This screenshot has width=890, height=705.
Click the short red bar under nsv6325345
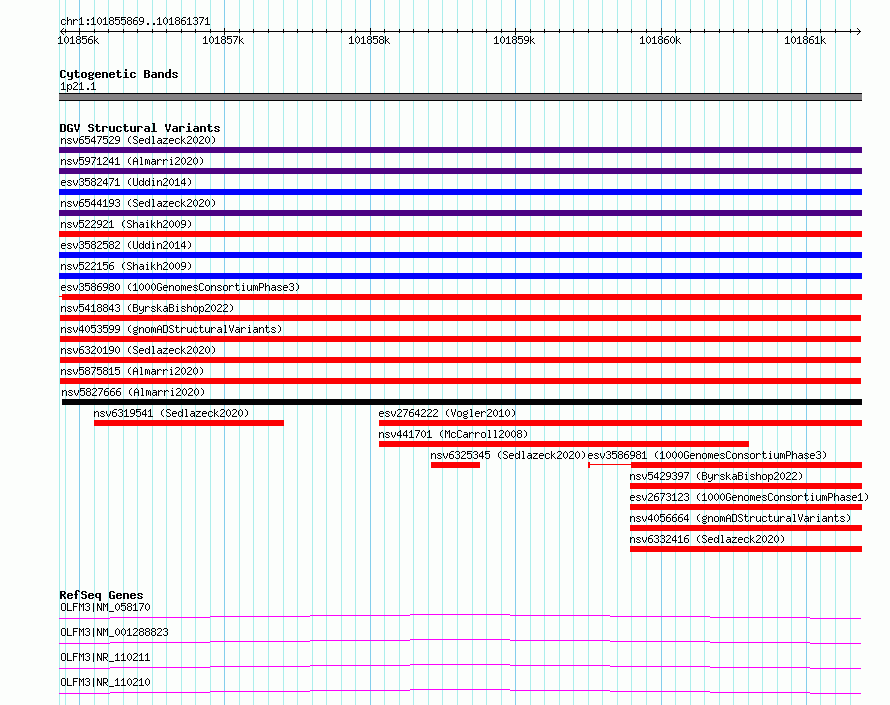(x=455, y=465)
